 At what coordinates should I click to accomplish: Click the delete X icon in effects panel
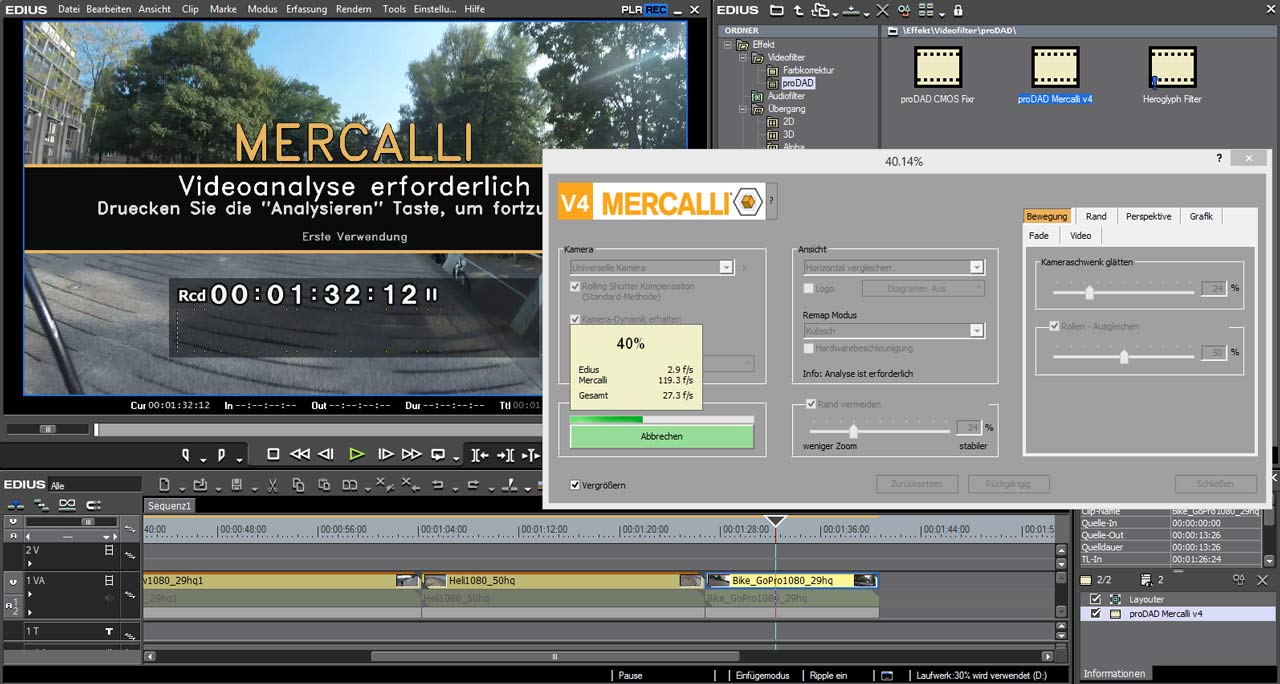(881, 10)
